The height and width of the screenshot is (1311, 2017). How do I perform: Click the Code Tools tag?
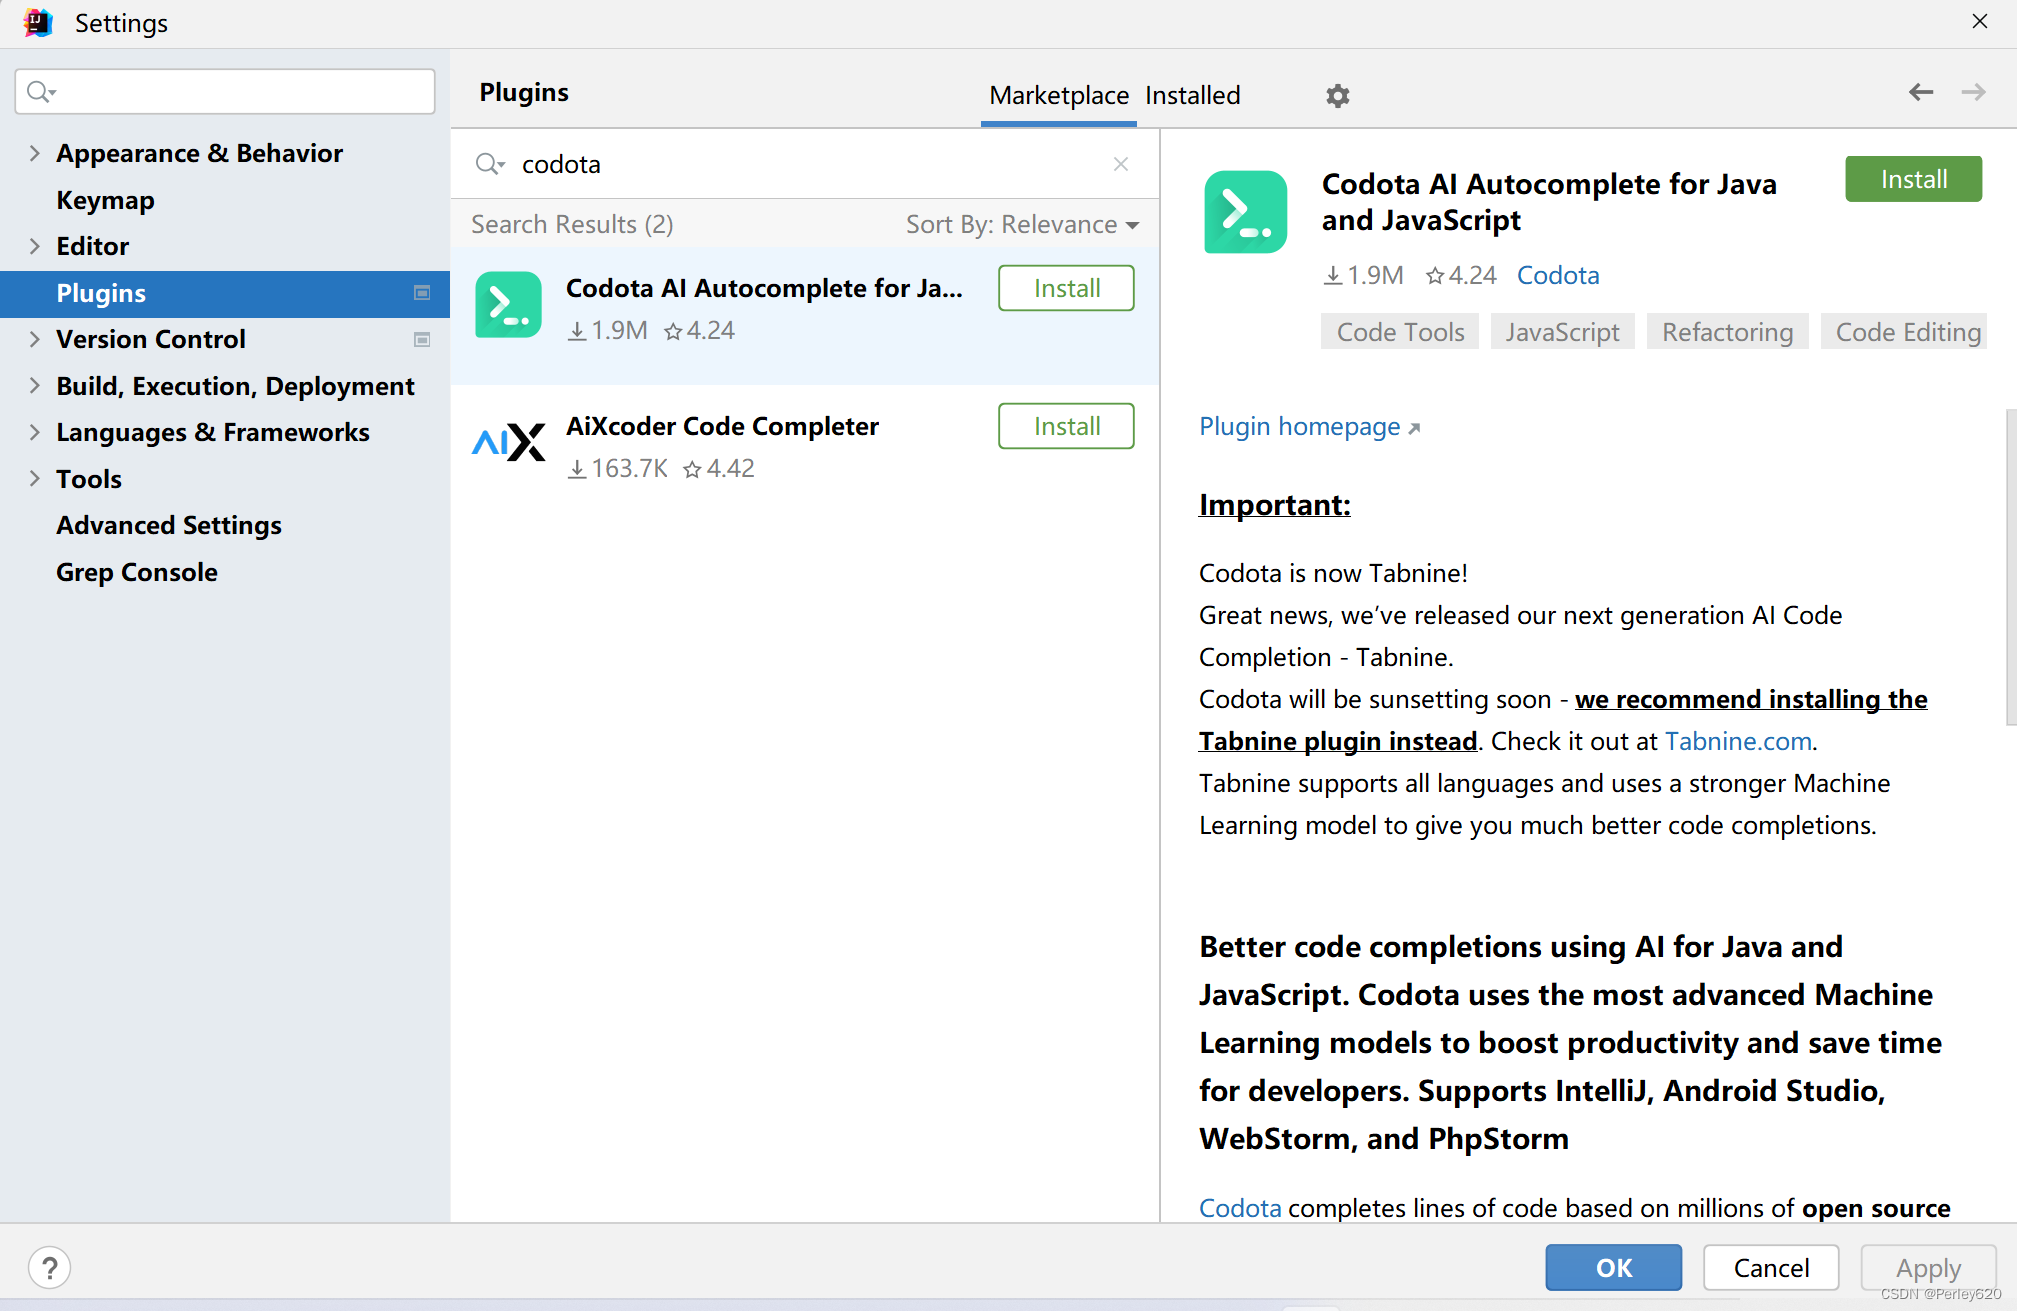1400,332
